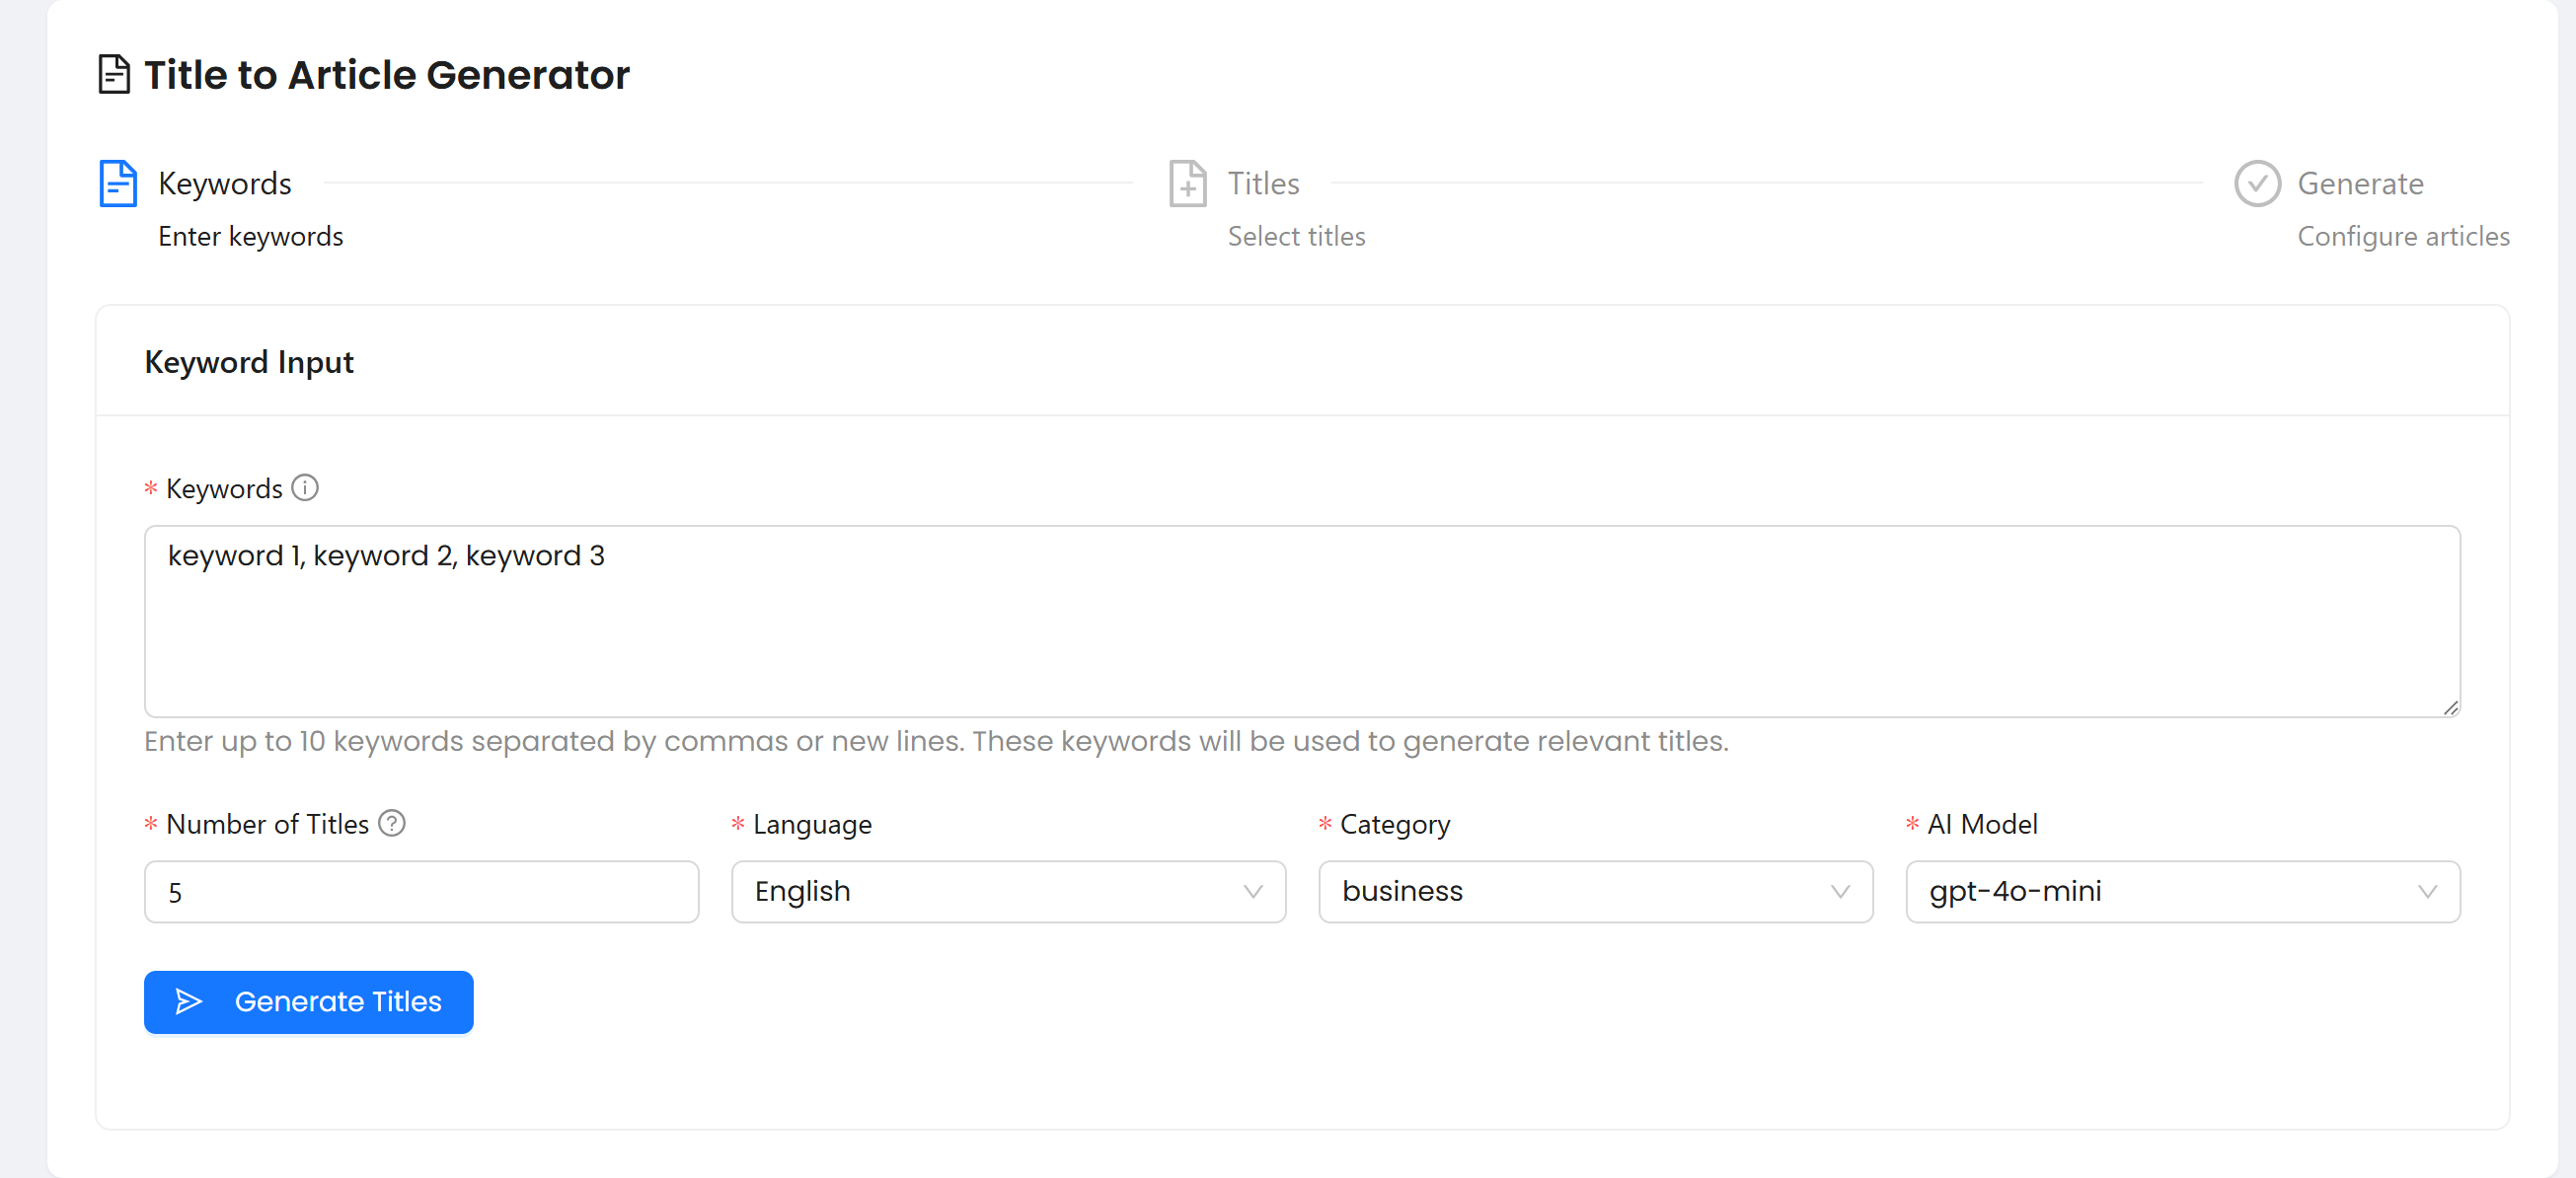Click the blue Keywords step icon

[118, 183]
